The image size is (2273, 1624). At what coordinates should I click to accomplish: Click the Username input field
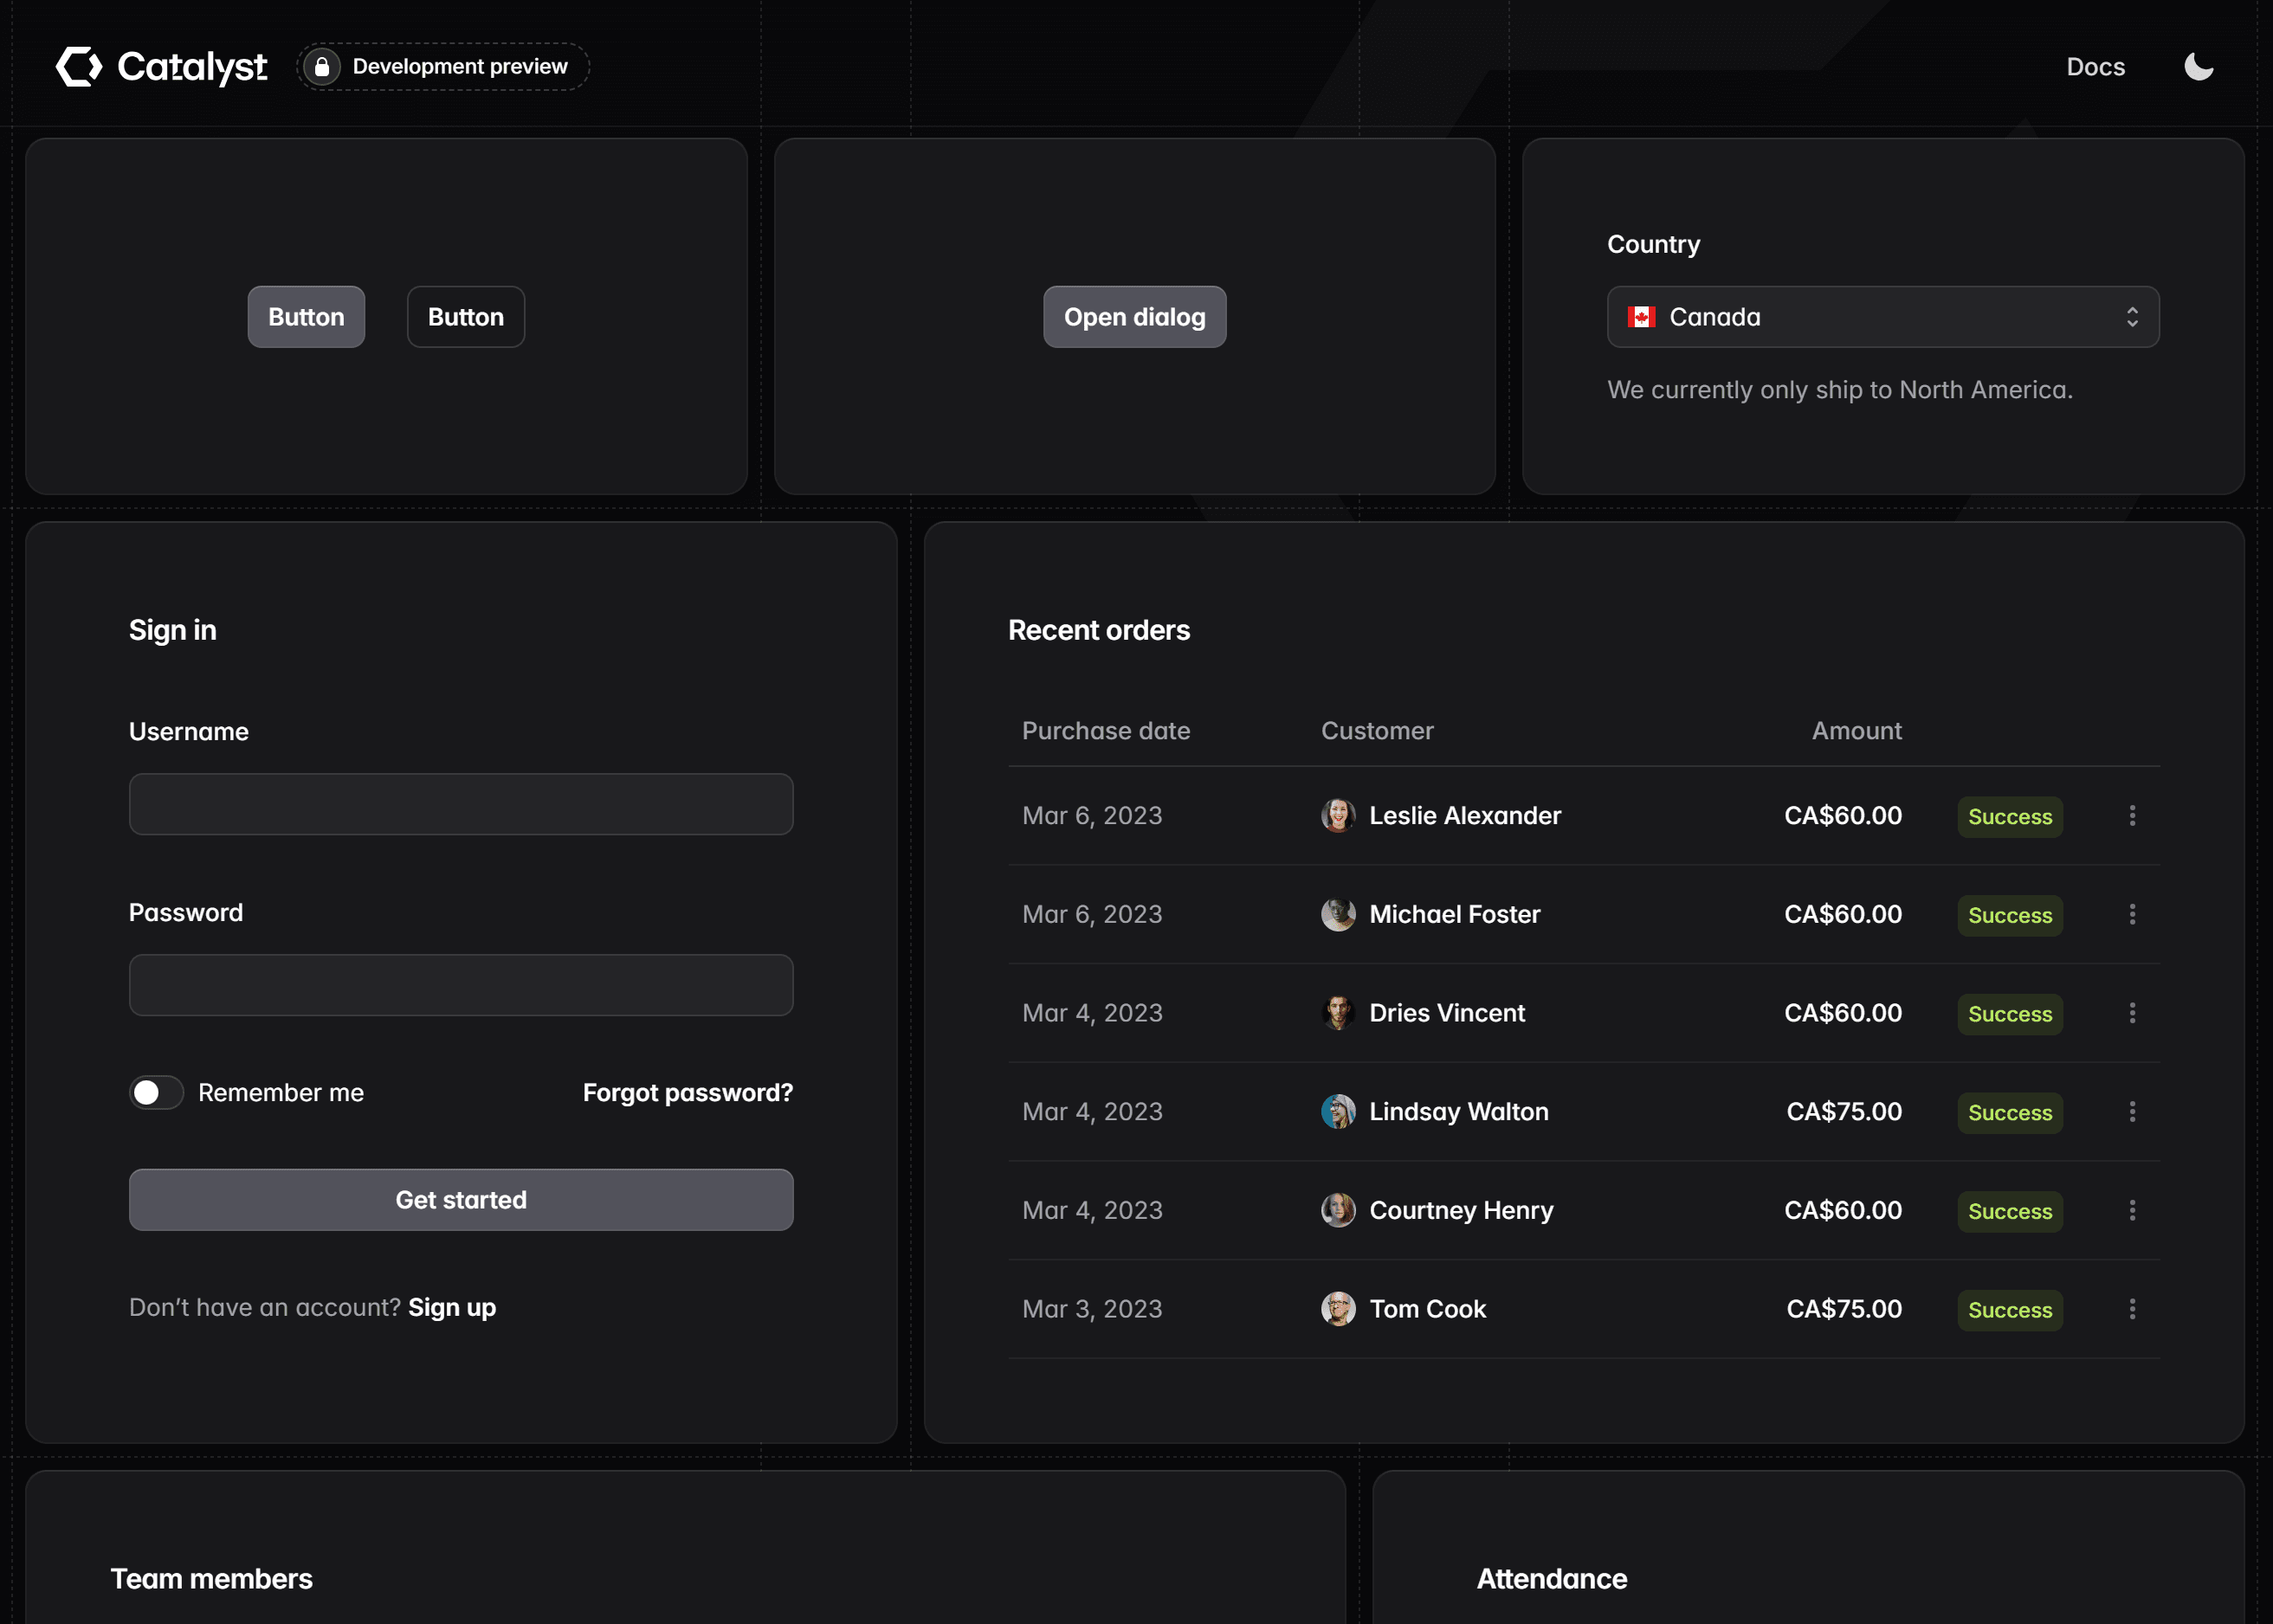[460, 804]
